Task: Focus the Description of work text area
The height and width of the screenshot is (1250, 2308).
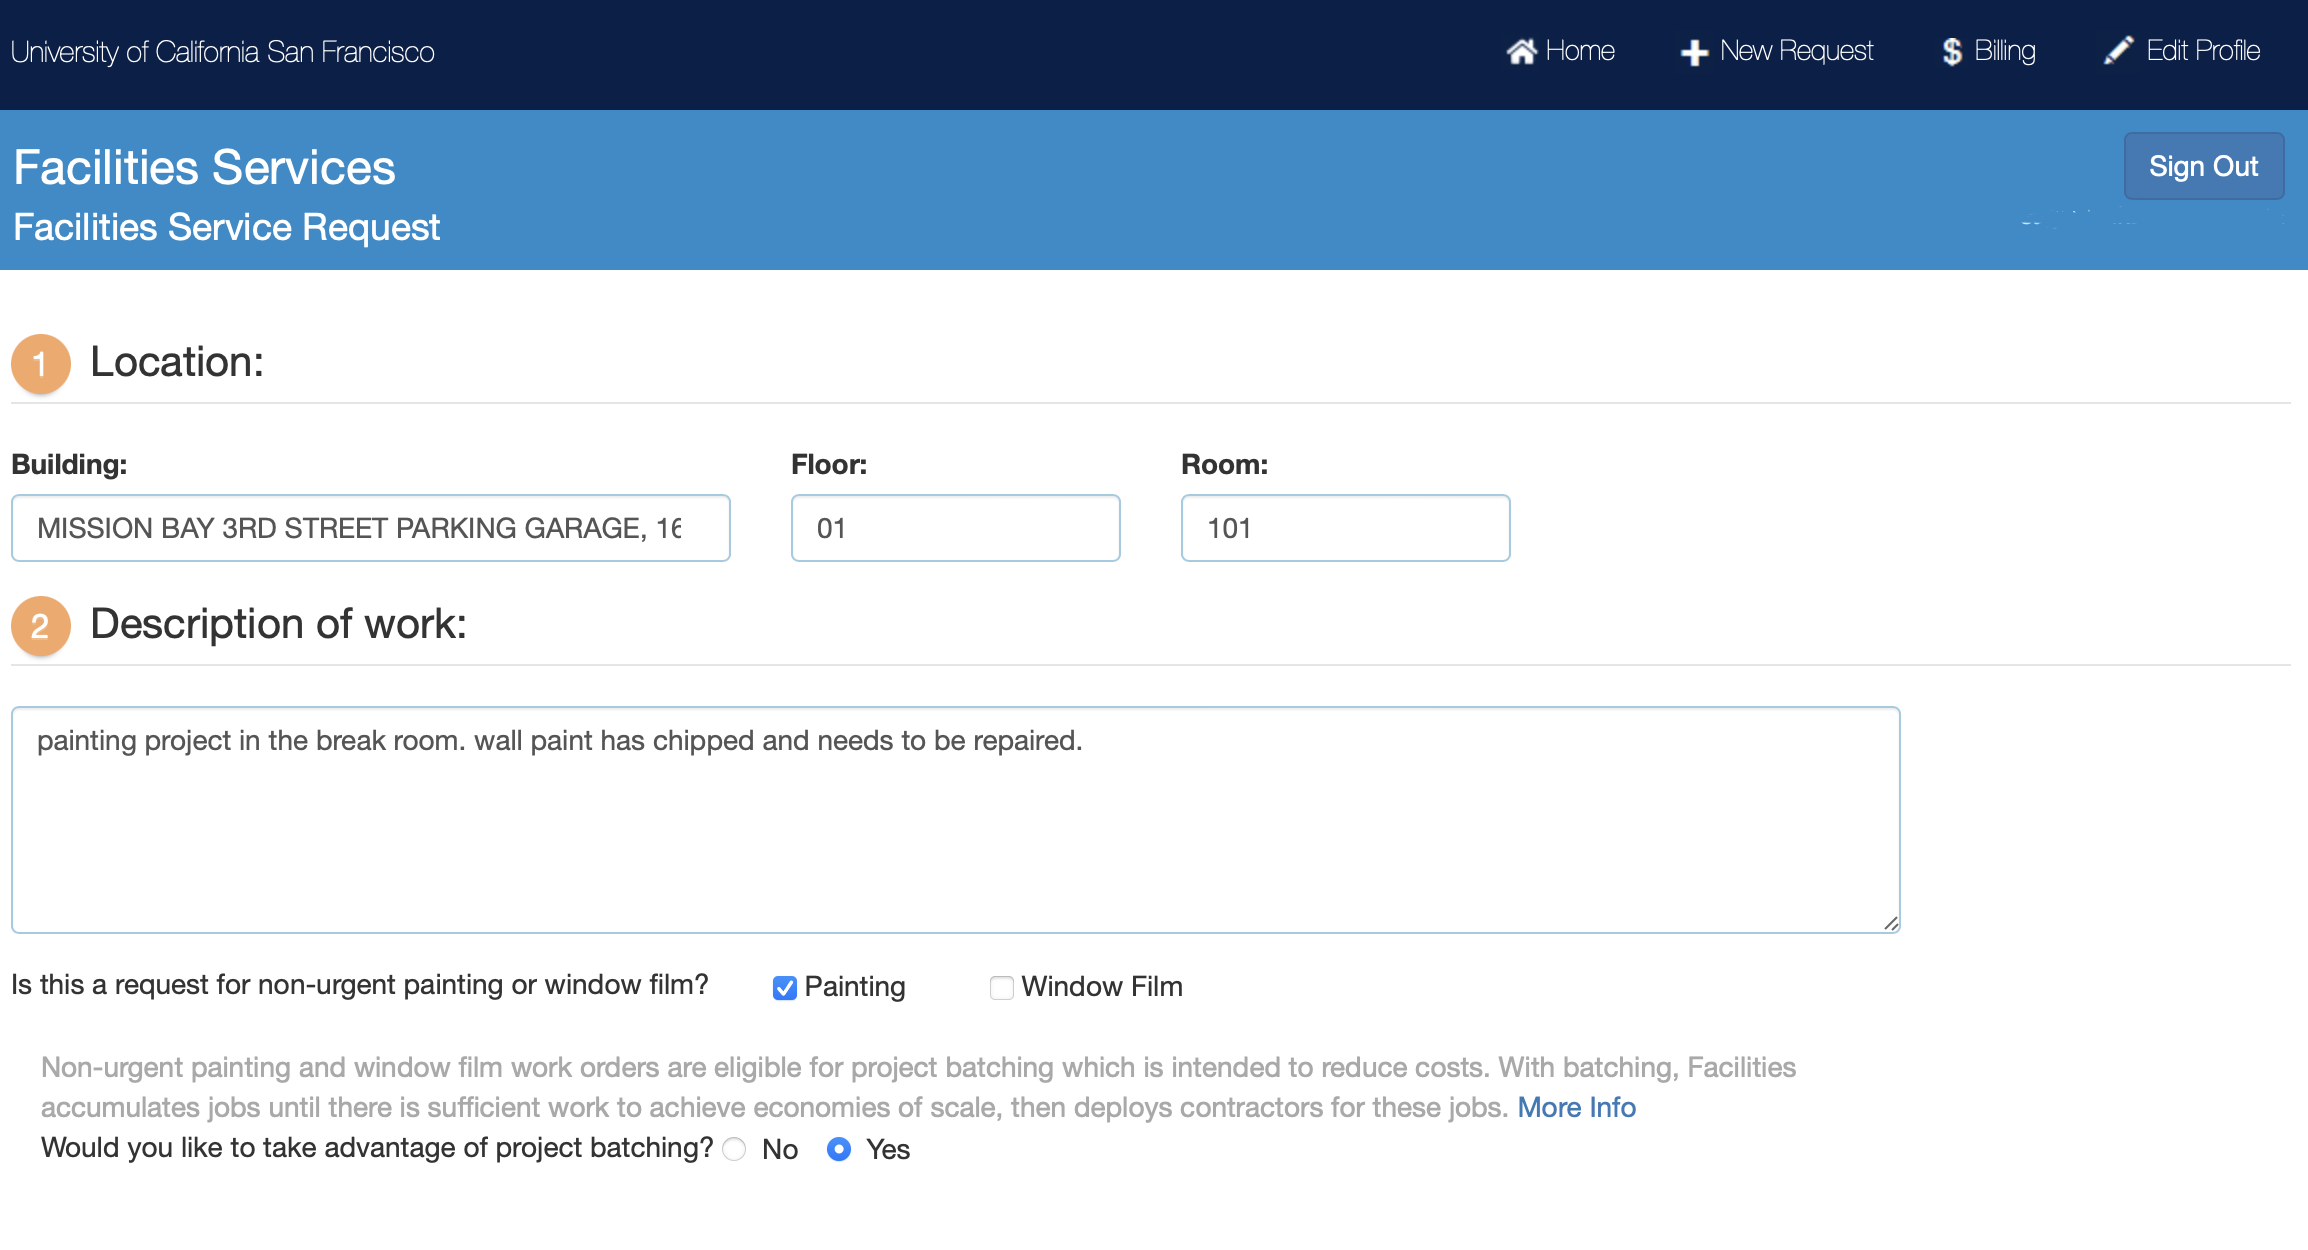Action: coord(955,820)
